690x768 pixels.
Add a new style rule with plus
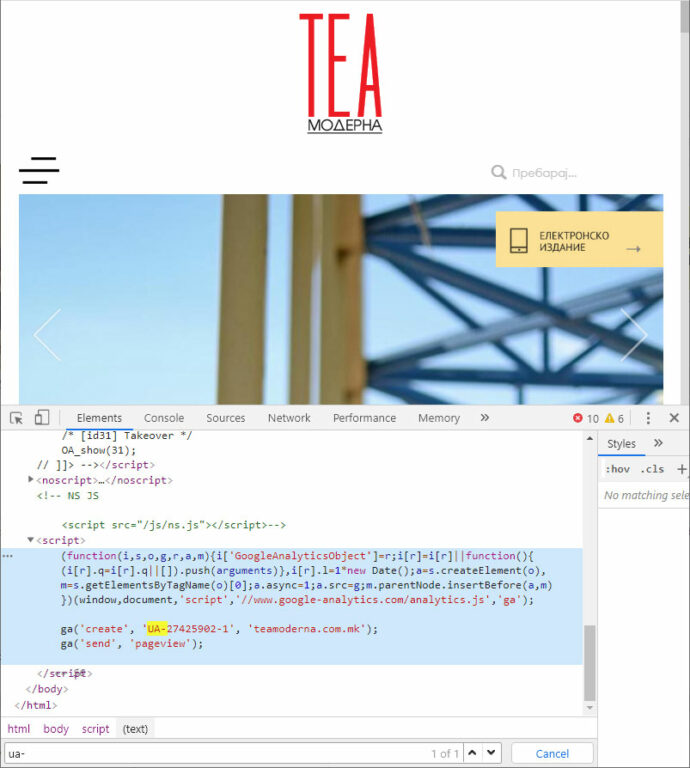pos(681,469)
